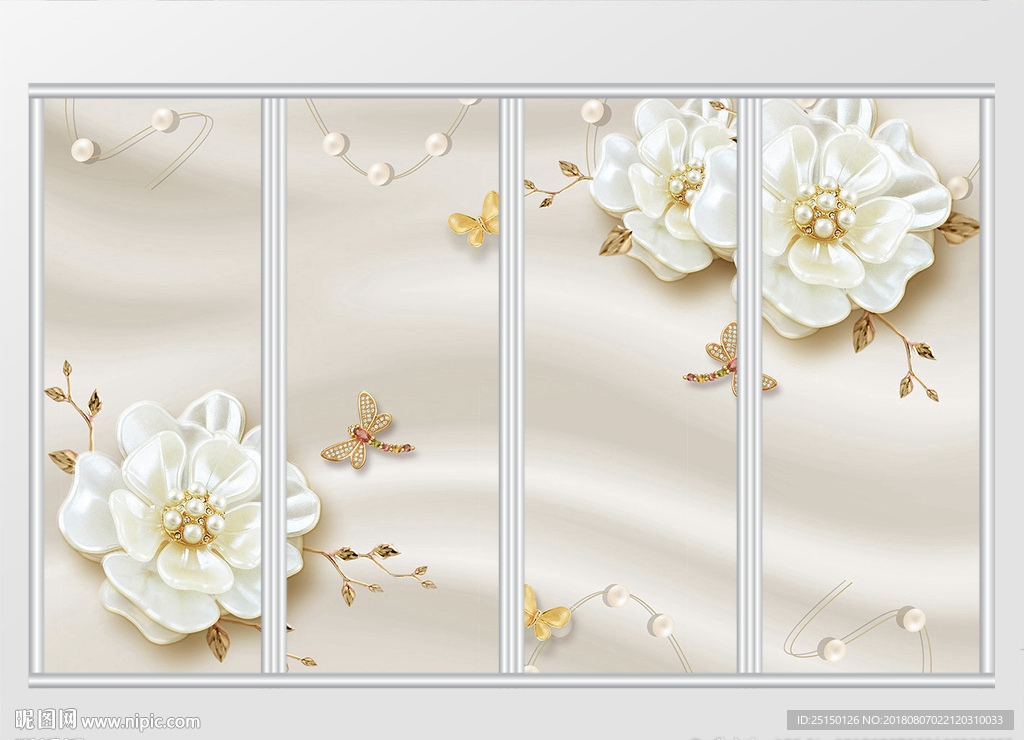Click the middle vertical silver divider bar

pos(511,385)
